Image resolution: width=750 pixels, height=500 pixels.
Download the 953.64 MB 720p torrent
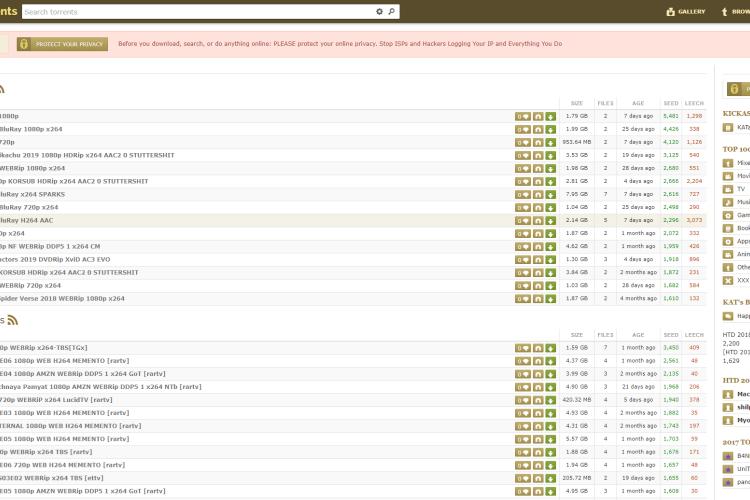[x=551, y=143]
